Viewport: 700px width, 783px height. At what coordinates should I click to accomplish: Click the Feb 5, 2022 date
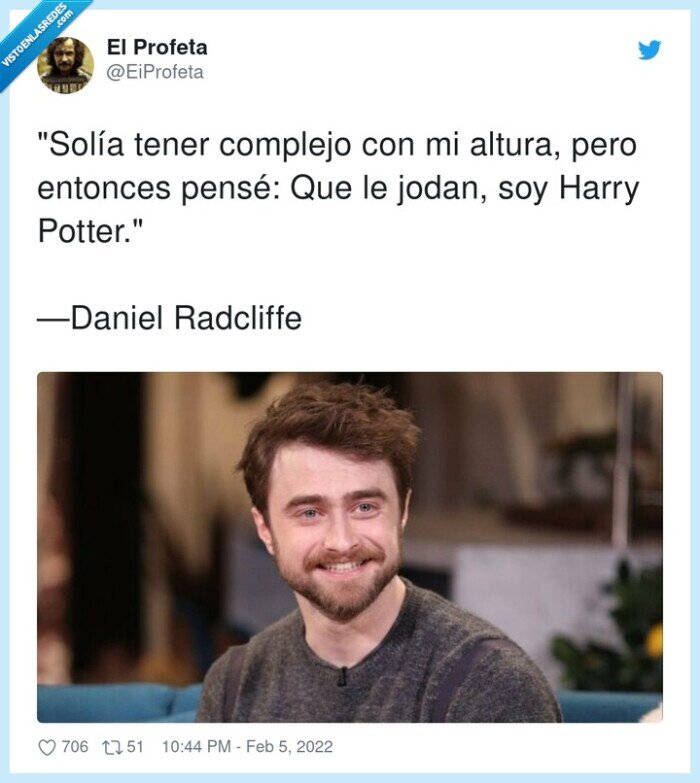pos(290,747)
